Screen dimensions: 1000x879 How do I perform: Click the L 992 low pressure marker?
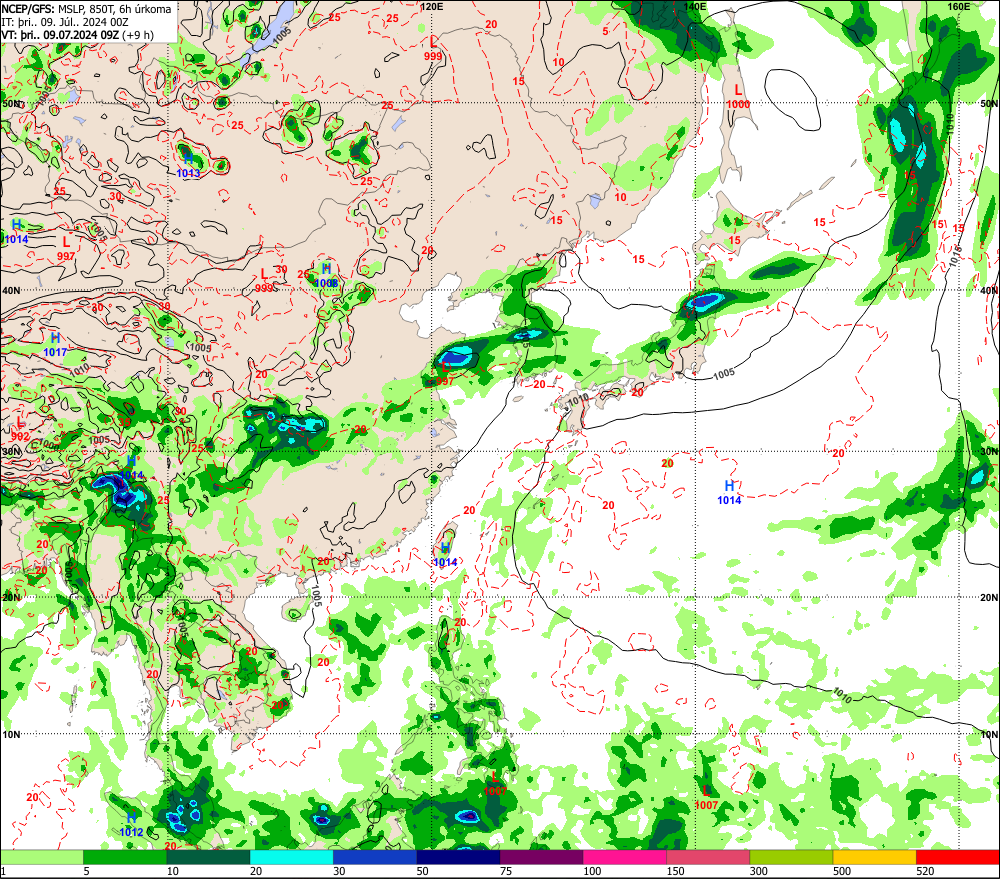point(20,429)
